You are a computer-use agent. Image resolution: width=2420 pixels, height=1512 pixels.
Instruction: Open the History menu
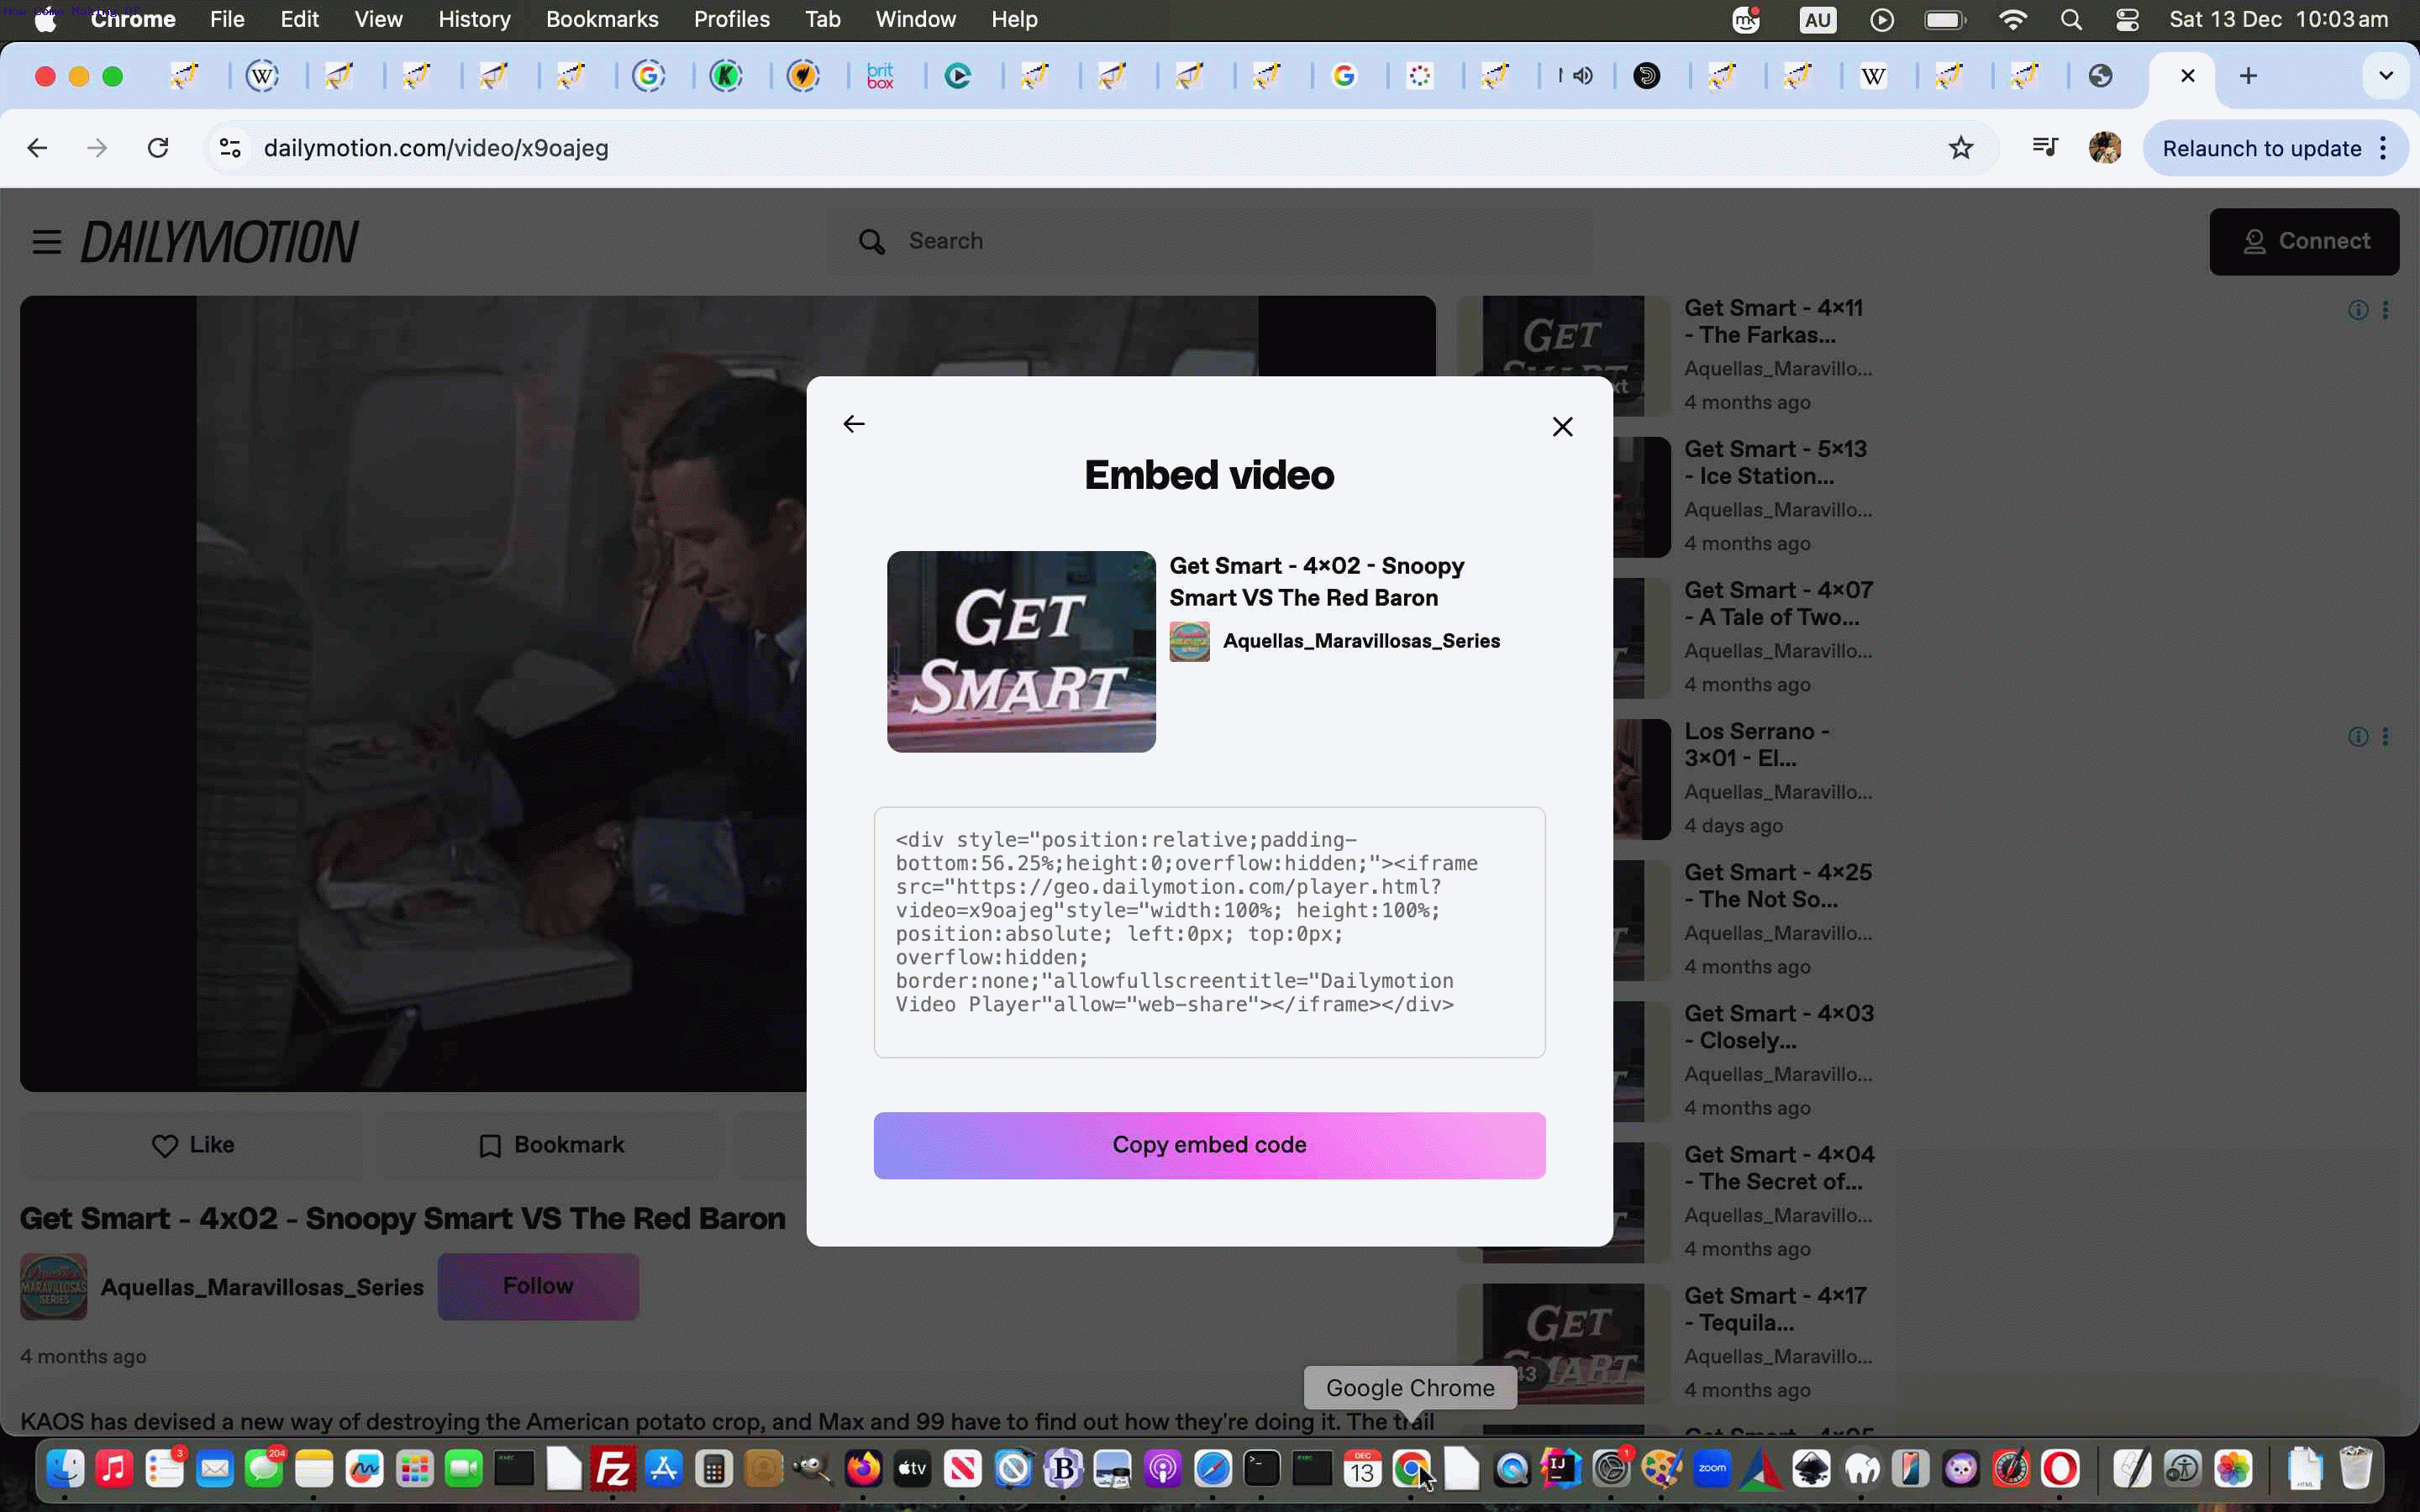[474, 19]
